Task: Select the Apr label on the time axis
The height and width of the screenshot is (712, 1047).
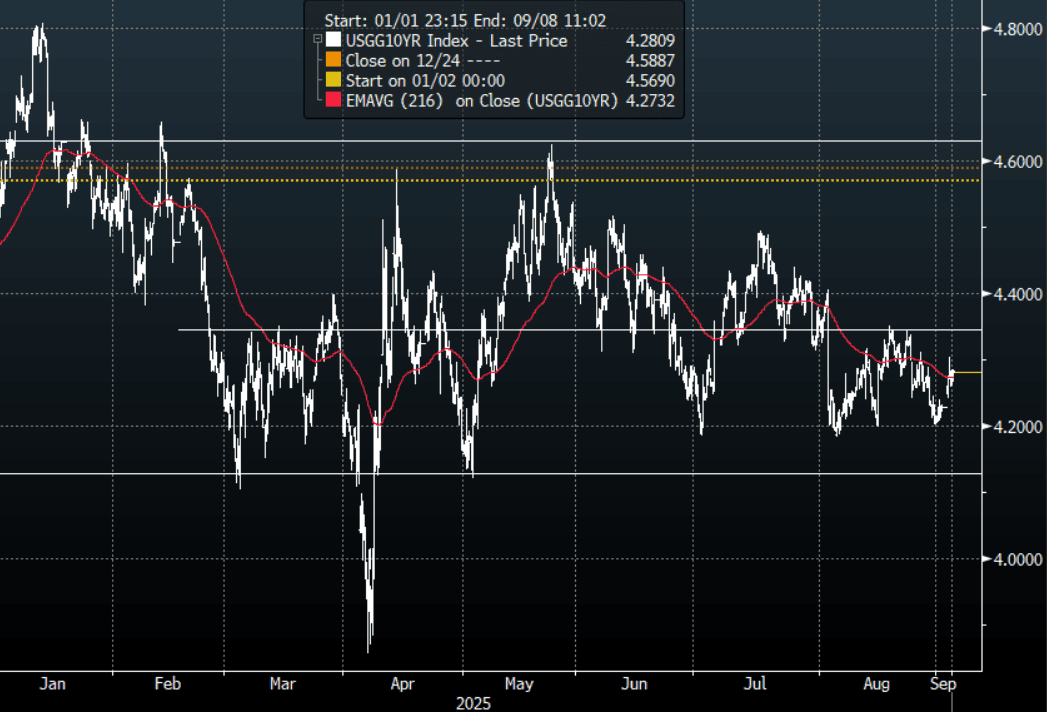Action: tap(402, 684)
